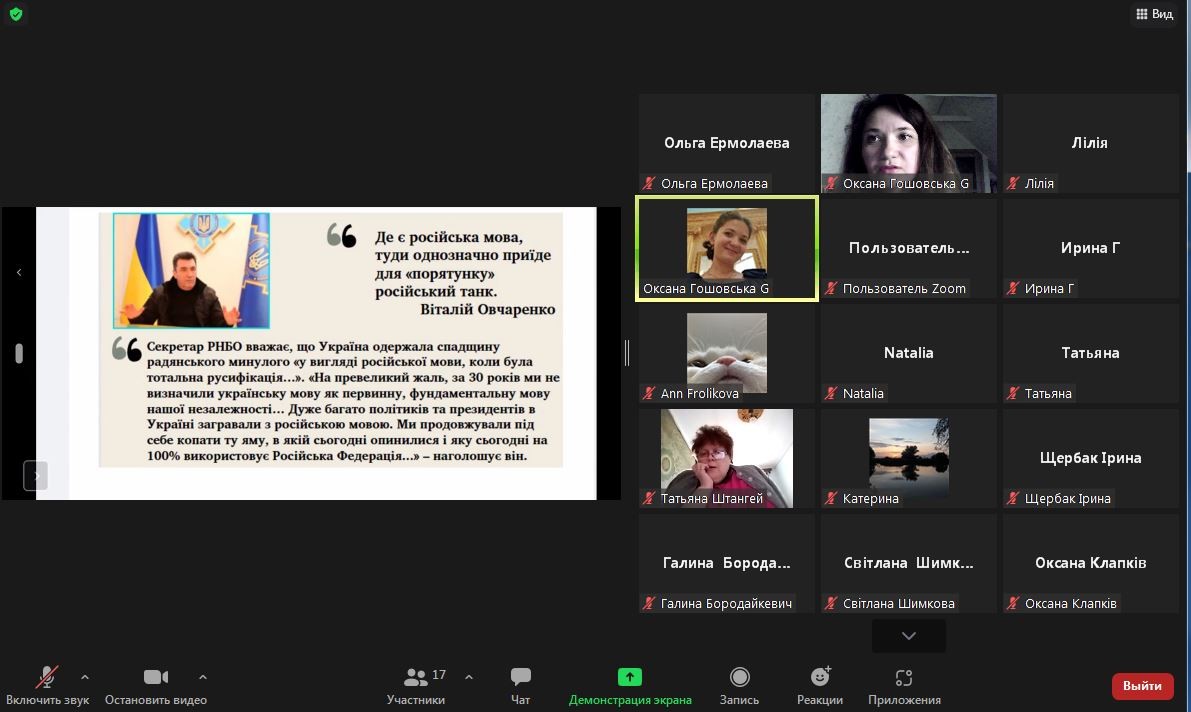Viewport: 1191px width, 712px height.
Task: Leave the meeting with Выйти button
Action: click(1142, 686)
